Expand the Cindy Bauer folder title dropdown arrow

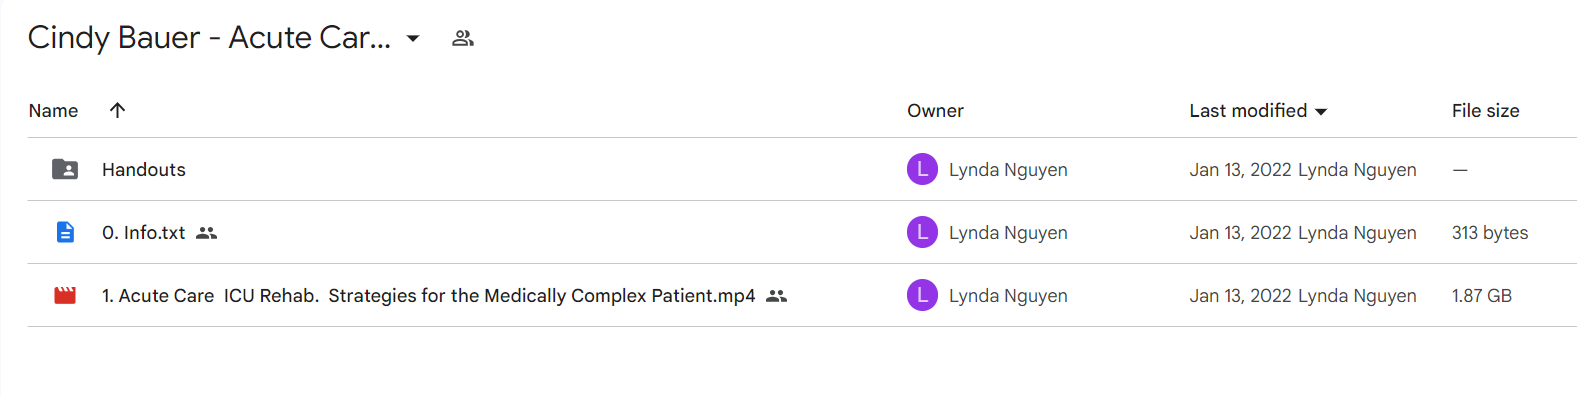coord(412,38)
